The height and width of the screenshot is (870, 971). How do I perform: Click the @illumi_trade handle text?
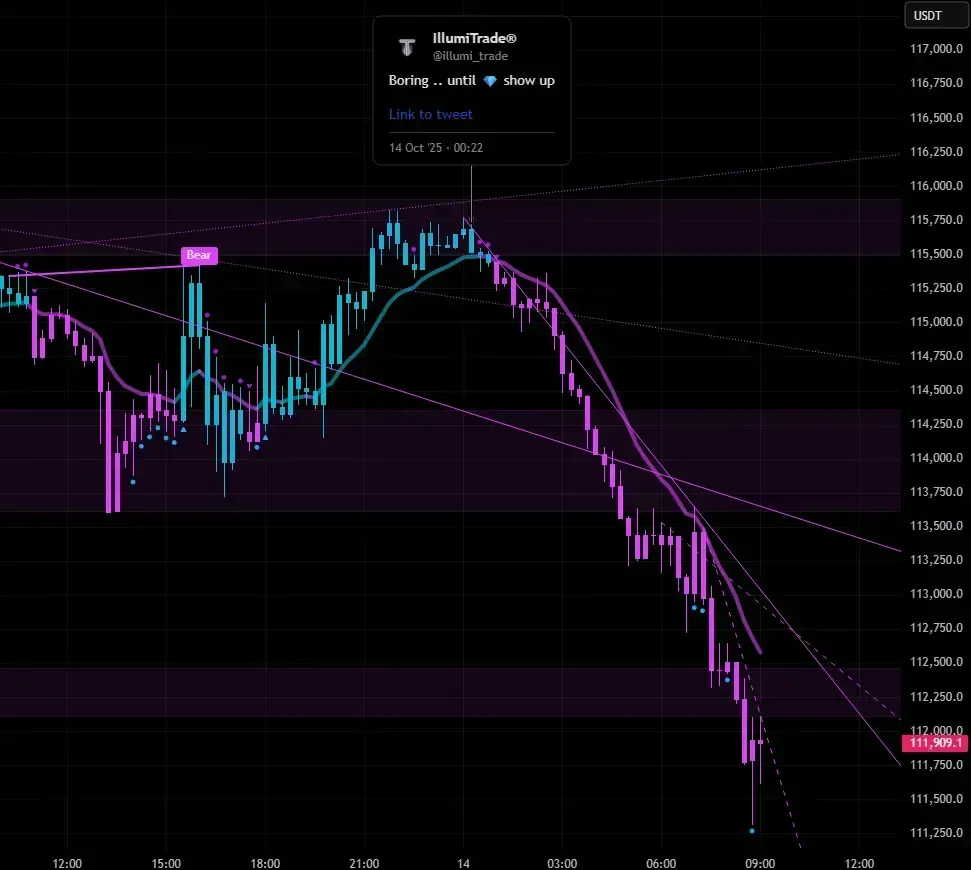pos(470,56)
